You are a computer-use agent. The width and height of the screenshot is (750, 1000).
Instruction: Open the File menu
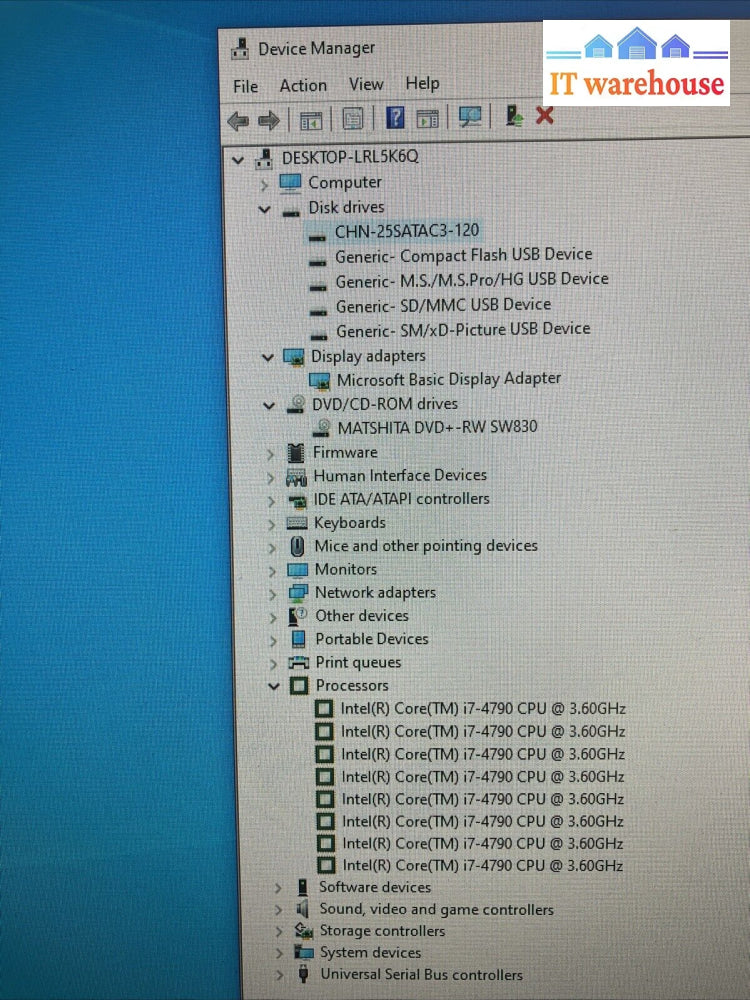[x=245, y=86]
